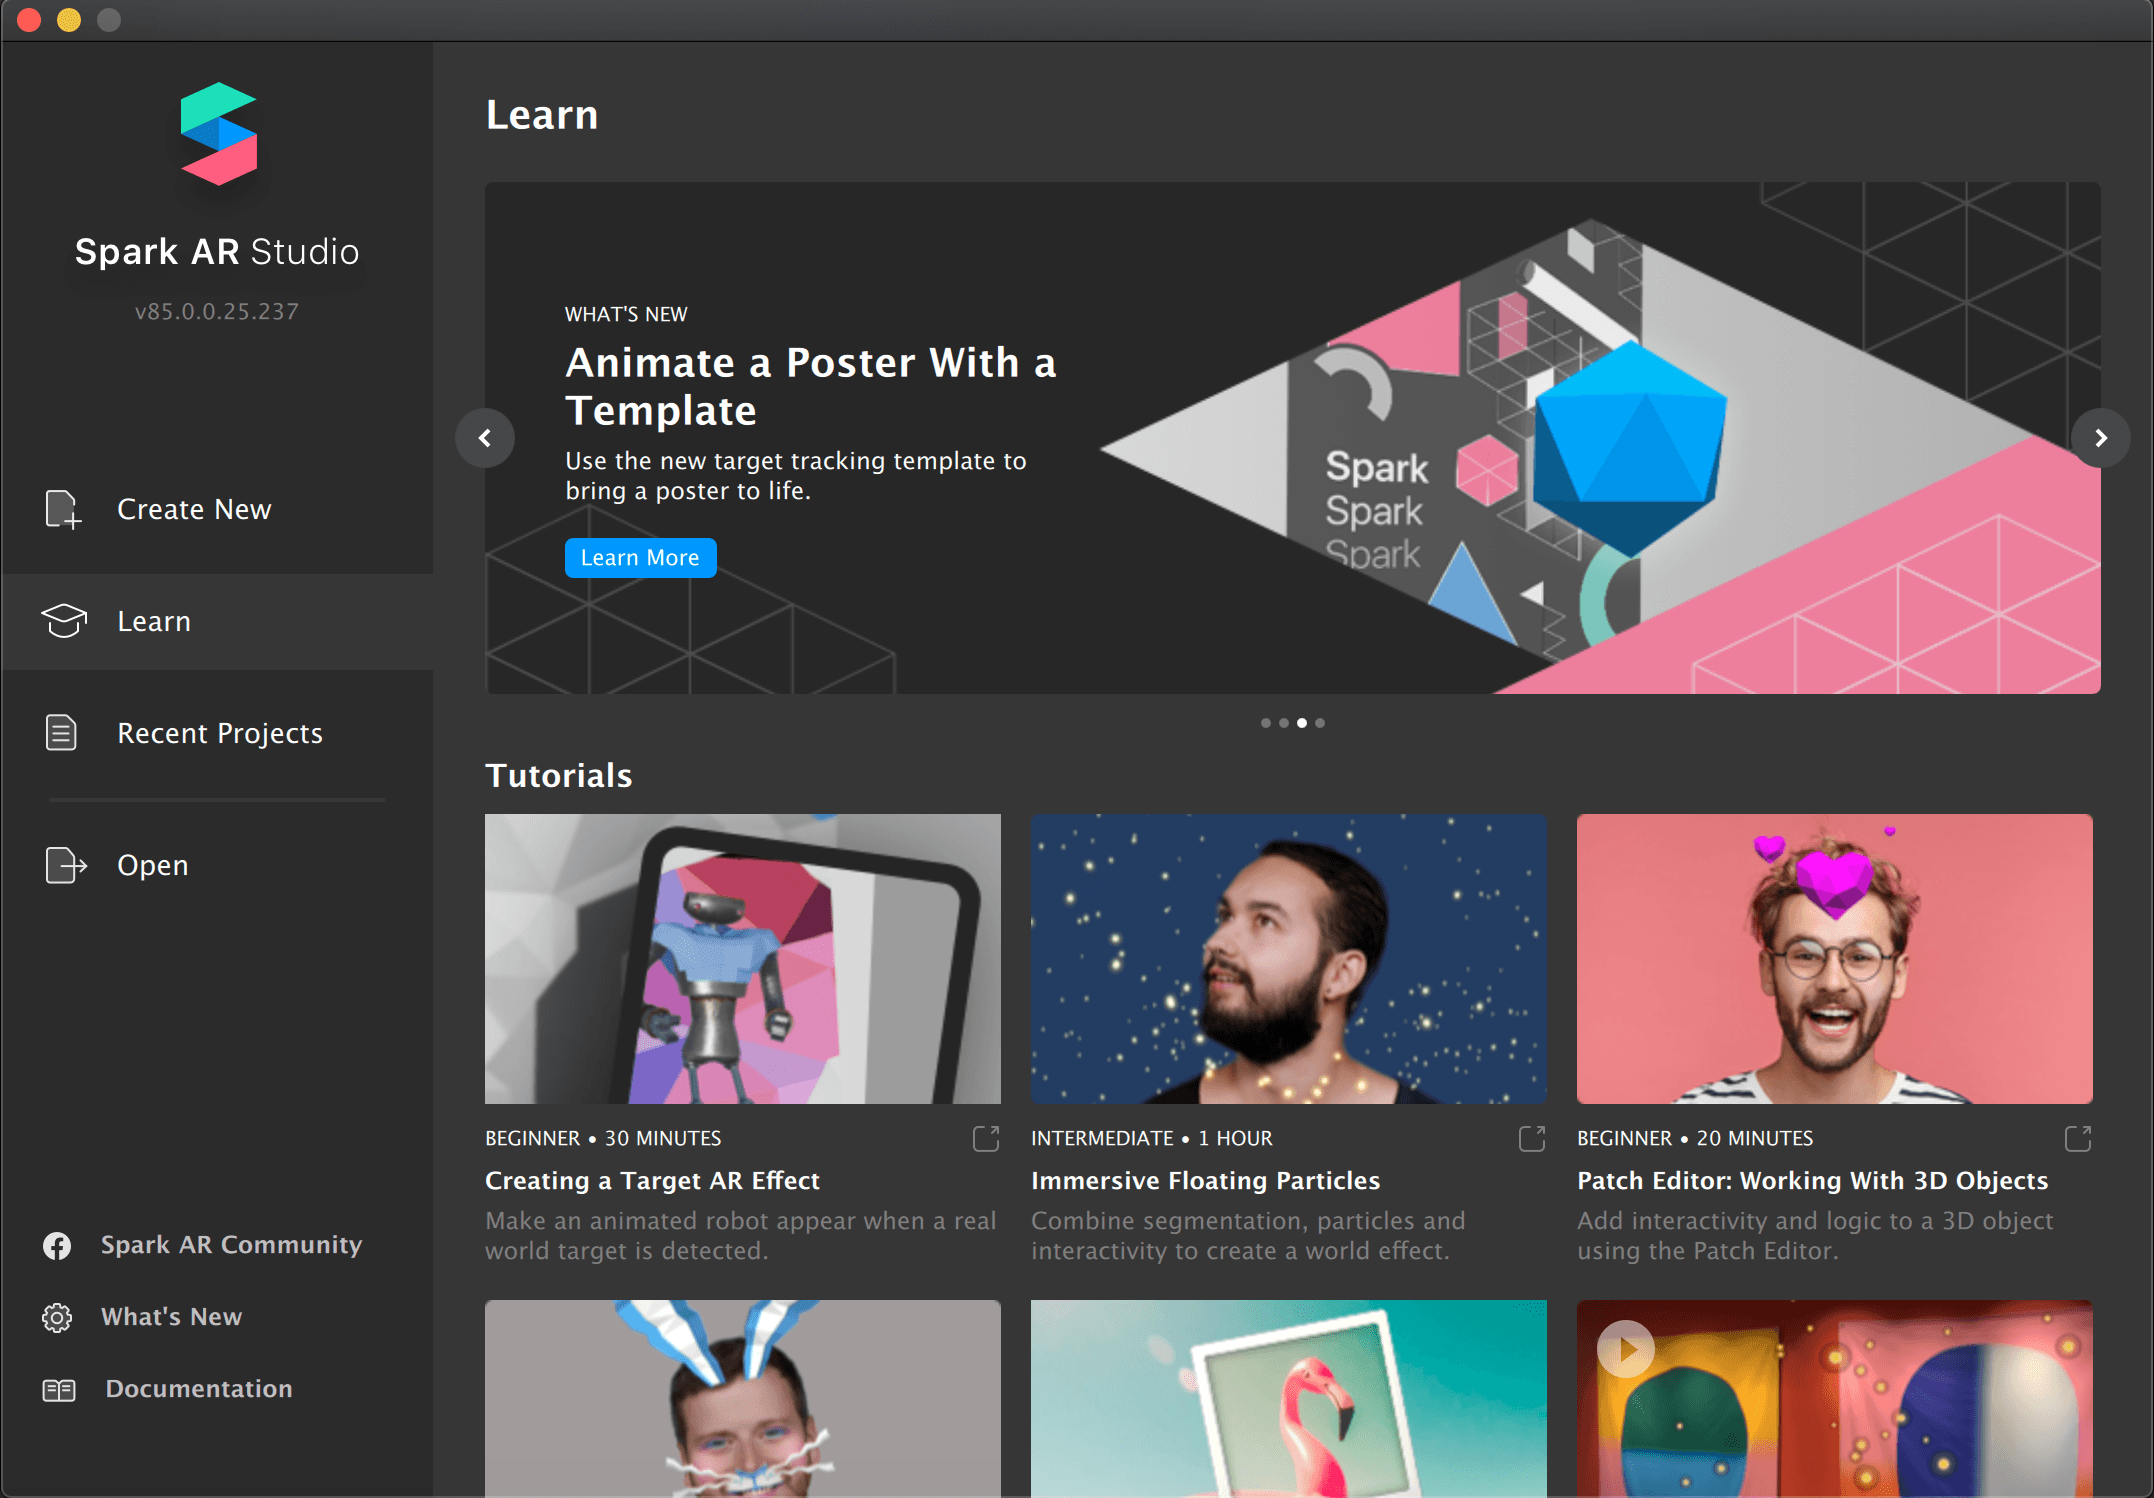2154x1498 pixels.
Task: Open Recent Projects list
Action: coord(218,733)
